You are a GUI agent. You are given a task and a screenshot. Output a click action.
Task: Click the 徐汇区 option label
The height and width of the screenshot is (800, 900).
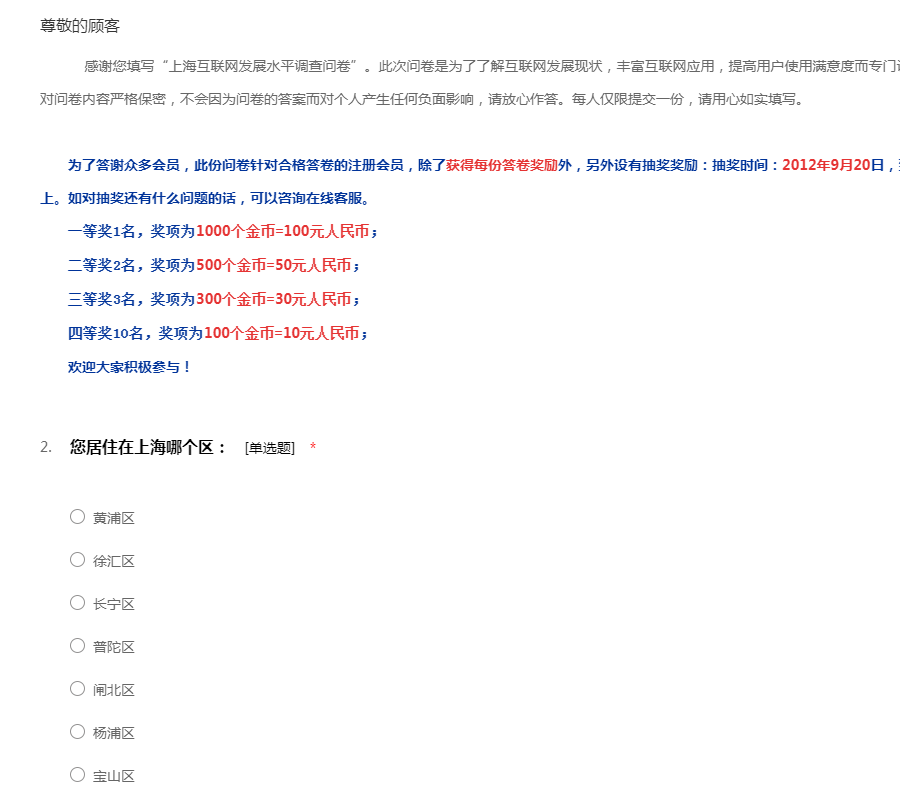point(113,561)
